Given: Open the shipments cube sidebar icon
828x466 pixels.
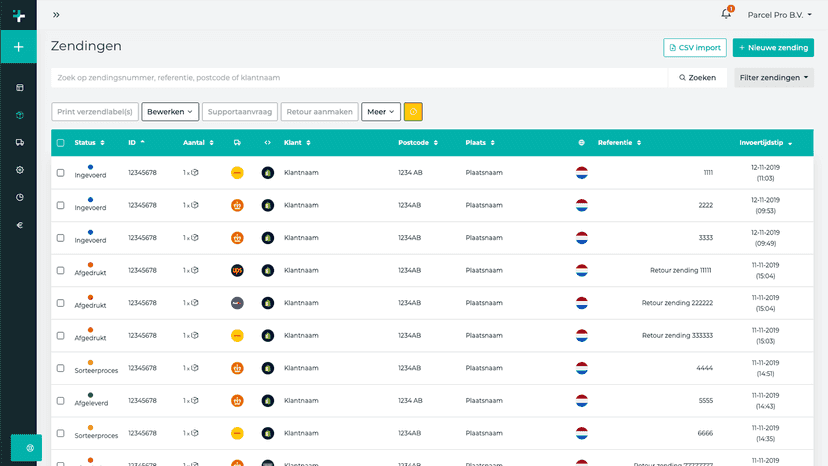Looking at the screenshot, I should point(20,115).
